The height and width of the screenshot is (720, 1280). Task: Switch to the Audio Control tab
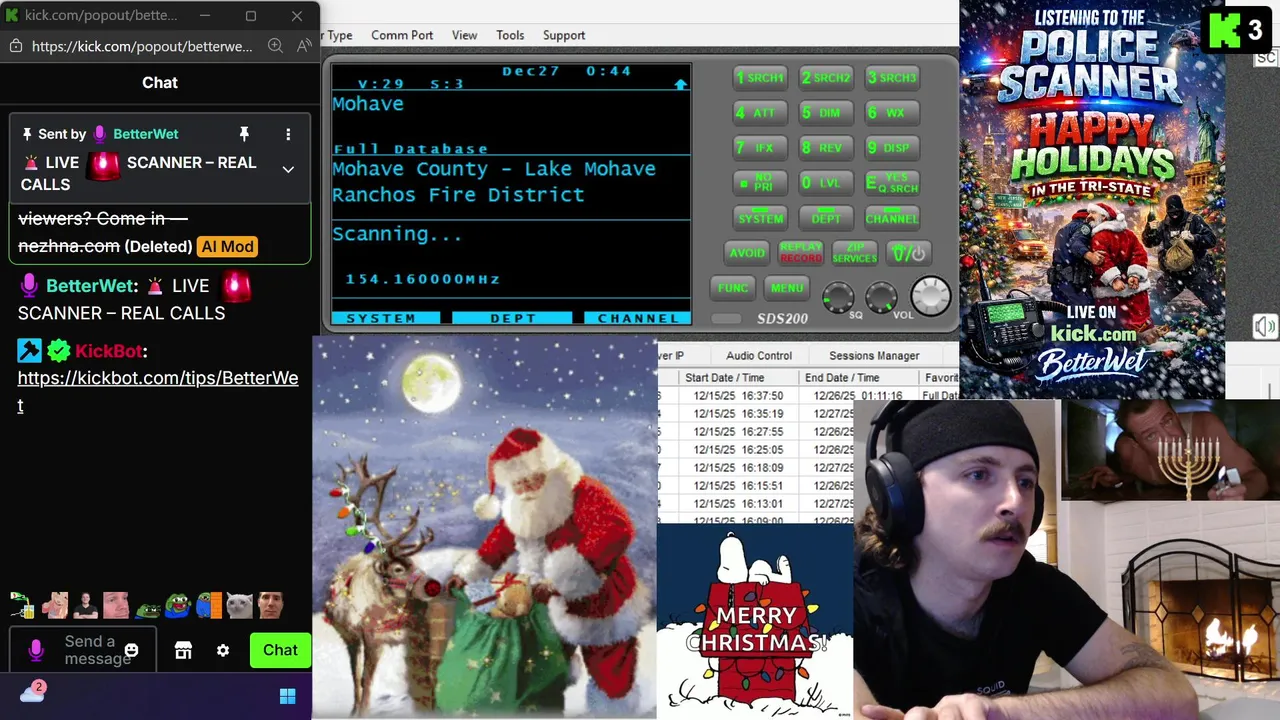coord(759,355)
